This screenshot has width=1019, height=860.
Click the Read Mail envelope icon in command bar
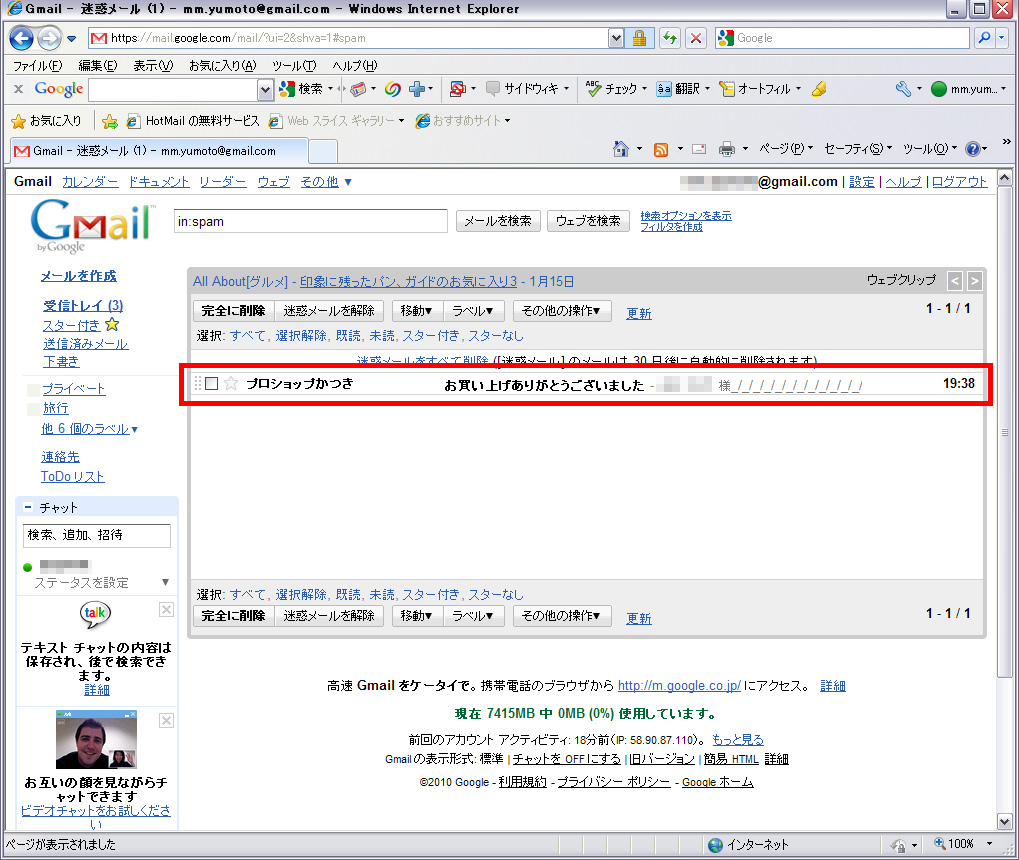tap(699, 150)
